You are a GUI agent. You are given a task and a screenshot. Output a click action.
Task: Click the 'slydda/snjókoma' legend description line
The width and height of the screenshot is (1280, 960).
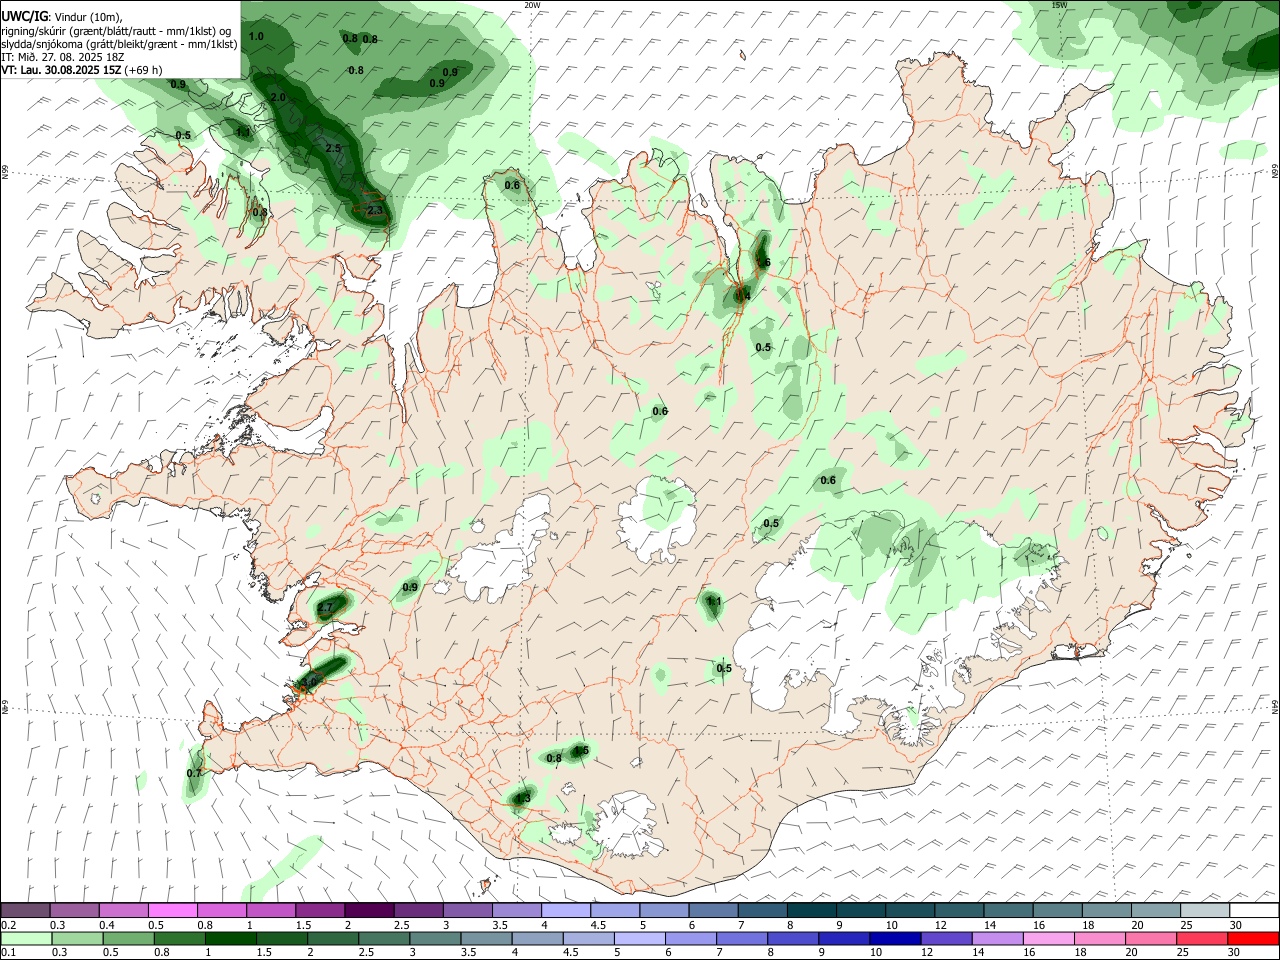click(x=119, y=44)
